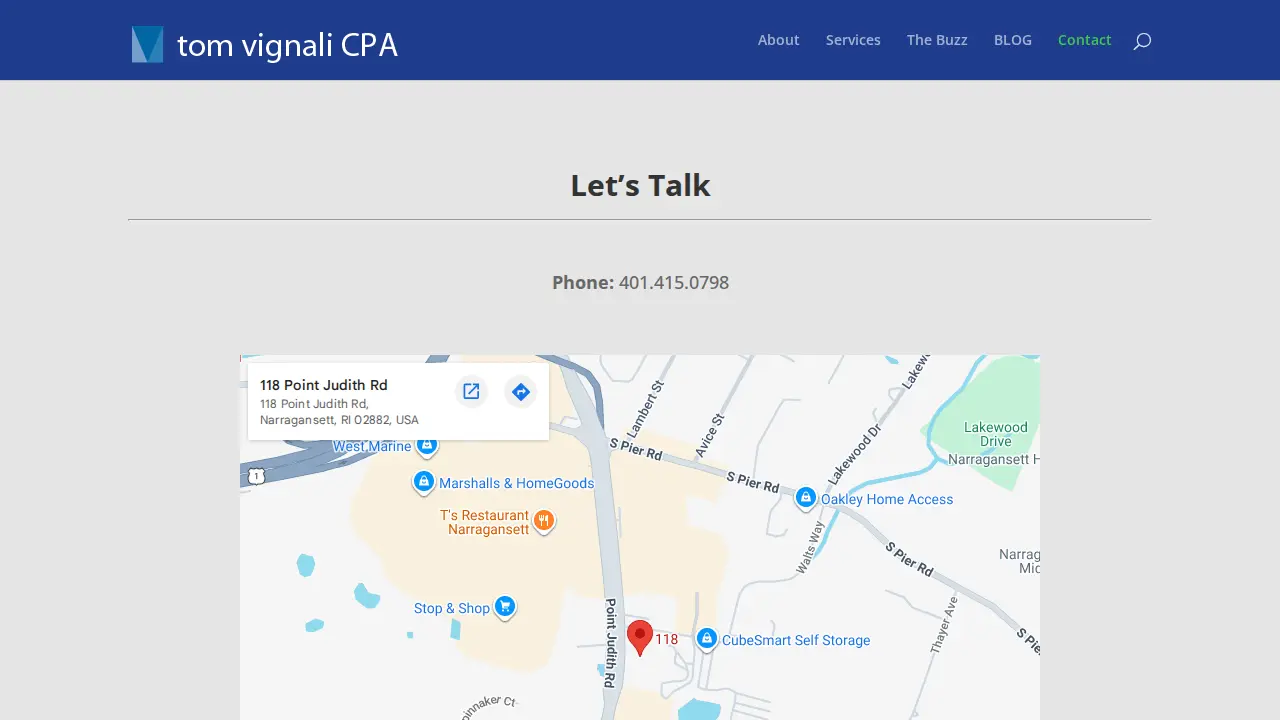The width and height of the screenshot is (1280, 720).
Task: Click phone number 401.415.0798
Action: [674, 282]
